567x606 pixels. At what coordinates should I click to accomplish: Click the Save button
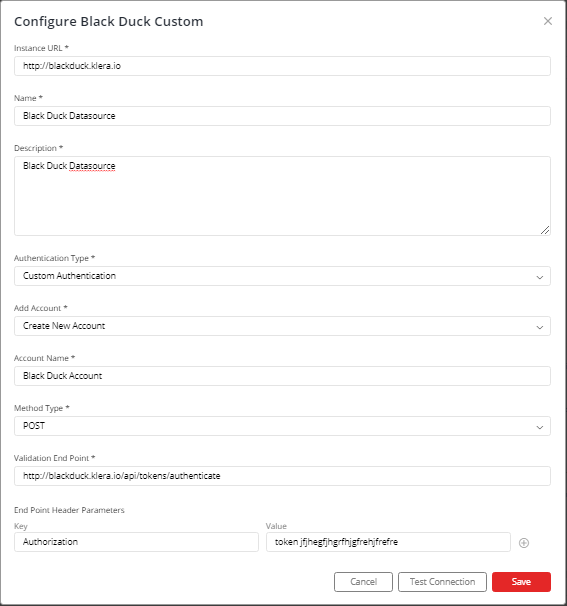point(521,582)
